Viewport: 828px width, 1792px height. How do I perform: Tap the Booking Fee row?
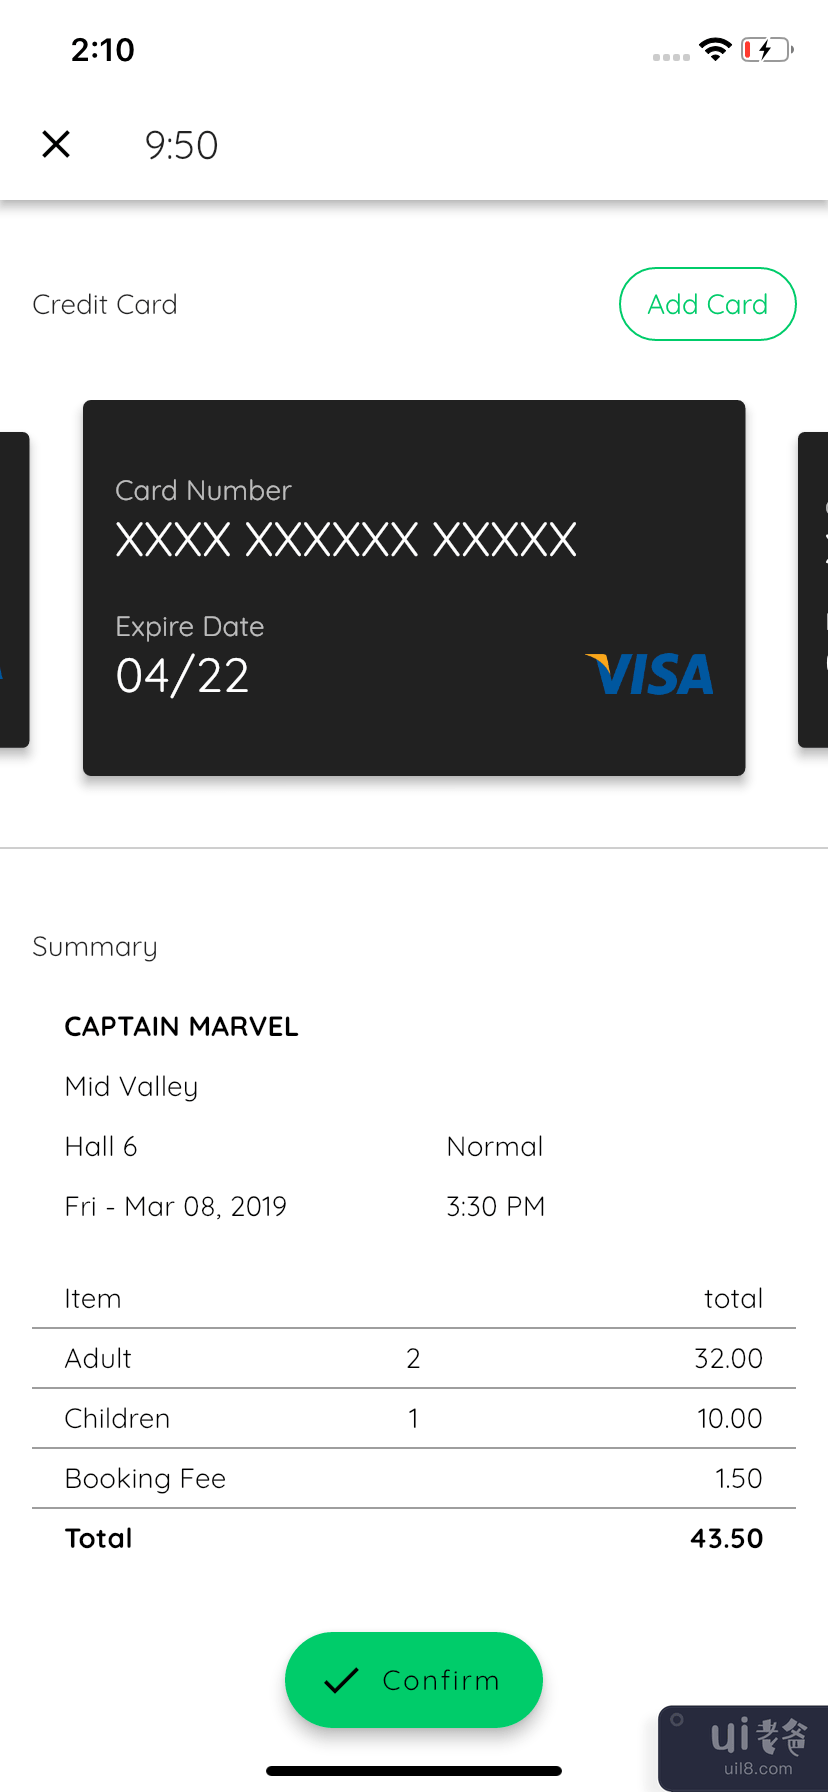pyautogui.click(x=414, y=1478)
